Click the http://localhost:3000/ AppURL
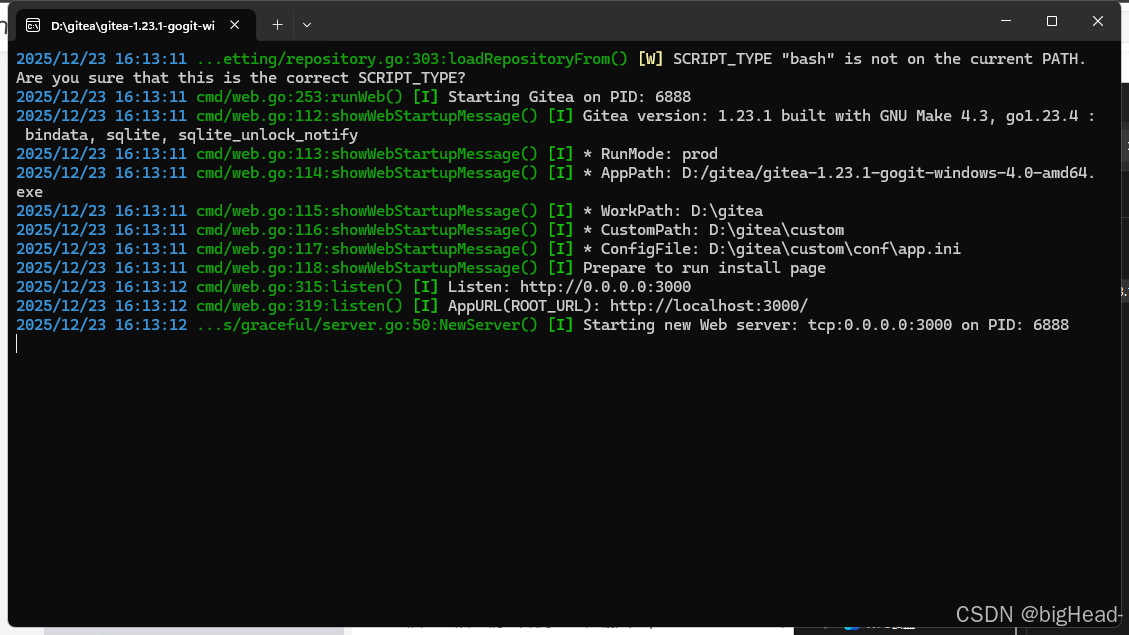Viewport: 1129px width, 635px height. (x=709, y=306)
